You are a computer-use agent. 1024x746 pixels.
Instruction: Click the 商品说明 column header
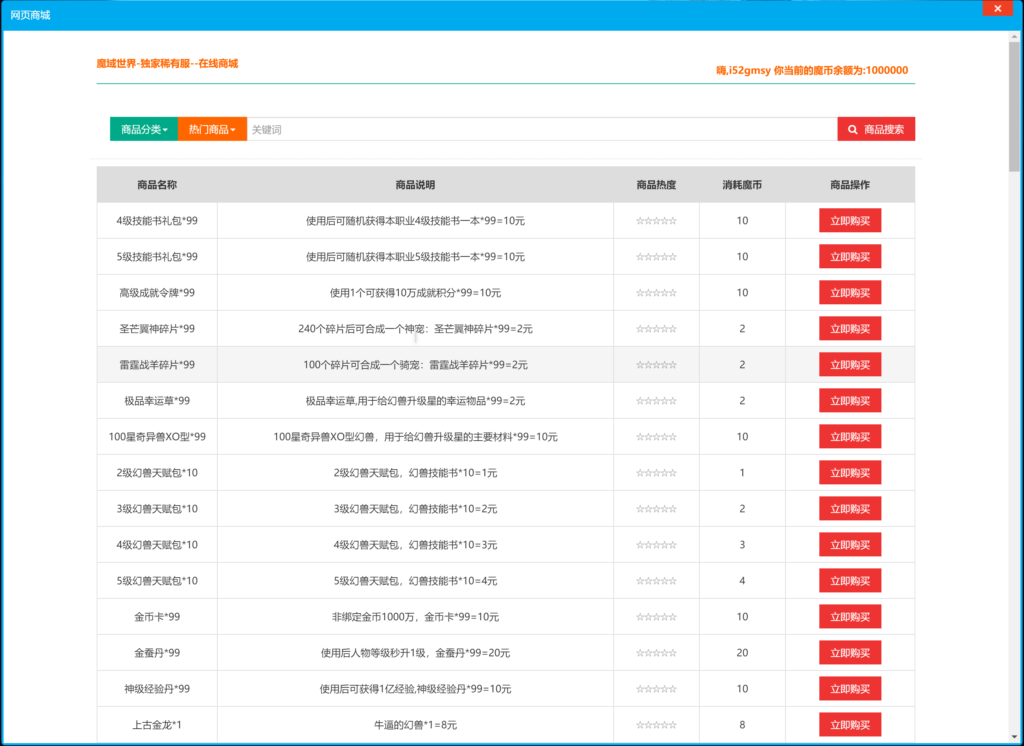tap(415, 185)
